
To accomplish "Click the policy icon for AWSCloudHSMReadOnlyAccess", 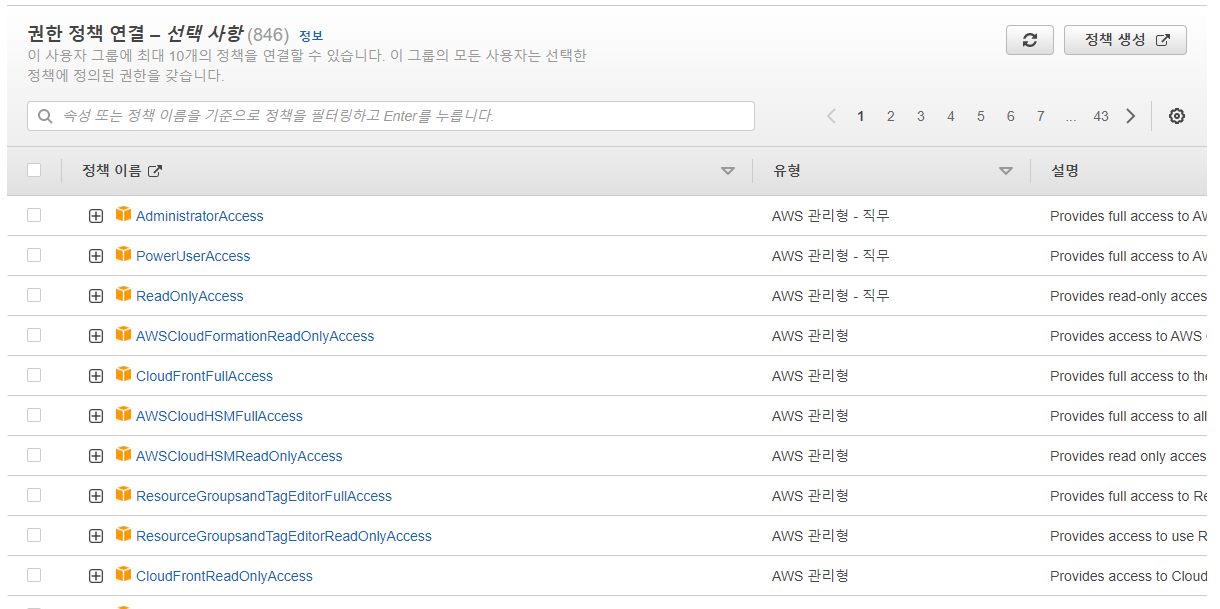I will (x=123, y=454).
